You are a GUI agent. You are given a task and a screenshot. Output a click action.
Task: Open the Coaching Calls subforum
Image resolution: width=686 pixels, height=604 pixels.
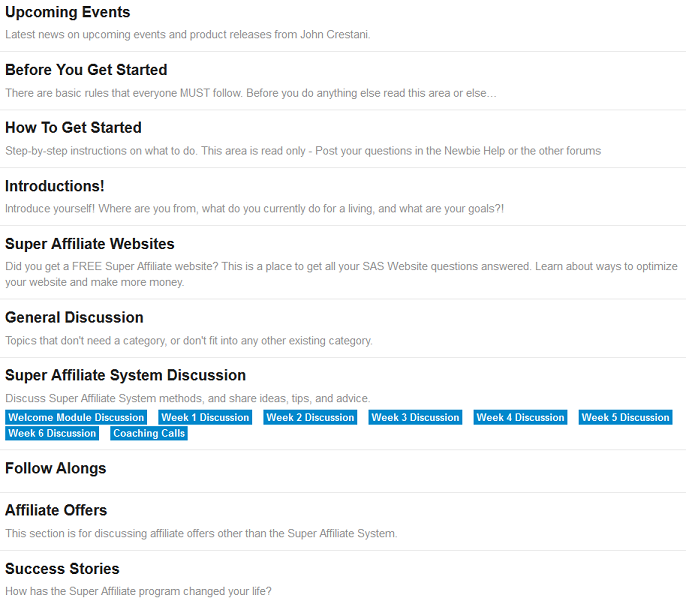pyautogui.click(x=149, y=433)
